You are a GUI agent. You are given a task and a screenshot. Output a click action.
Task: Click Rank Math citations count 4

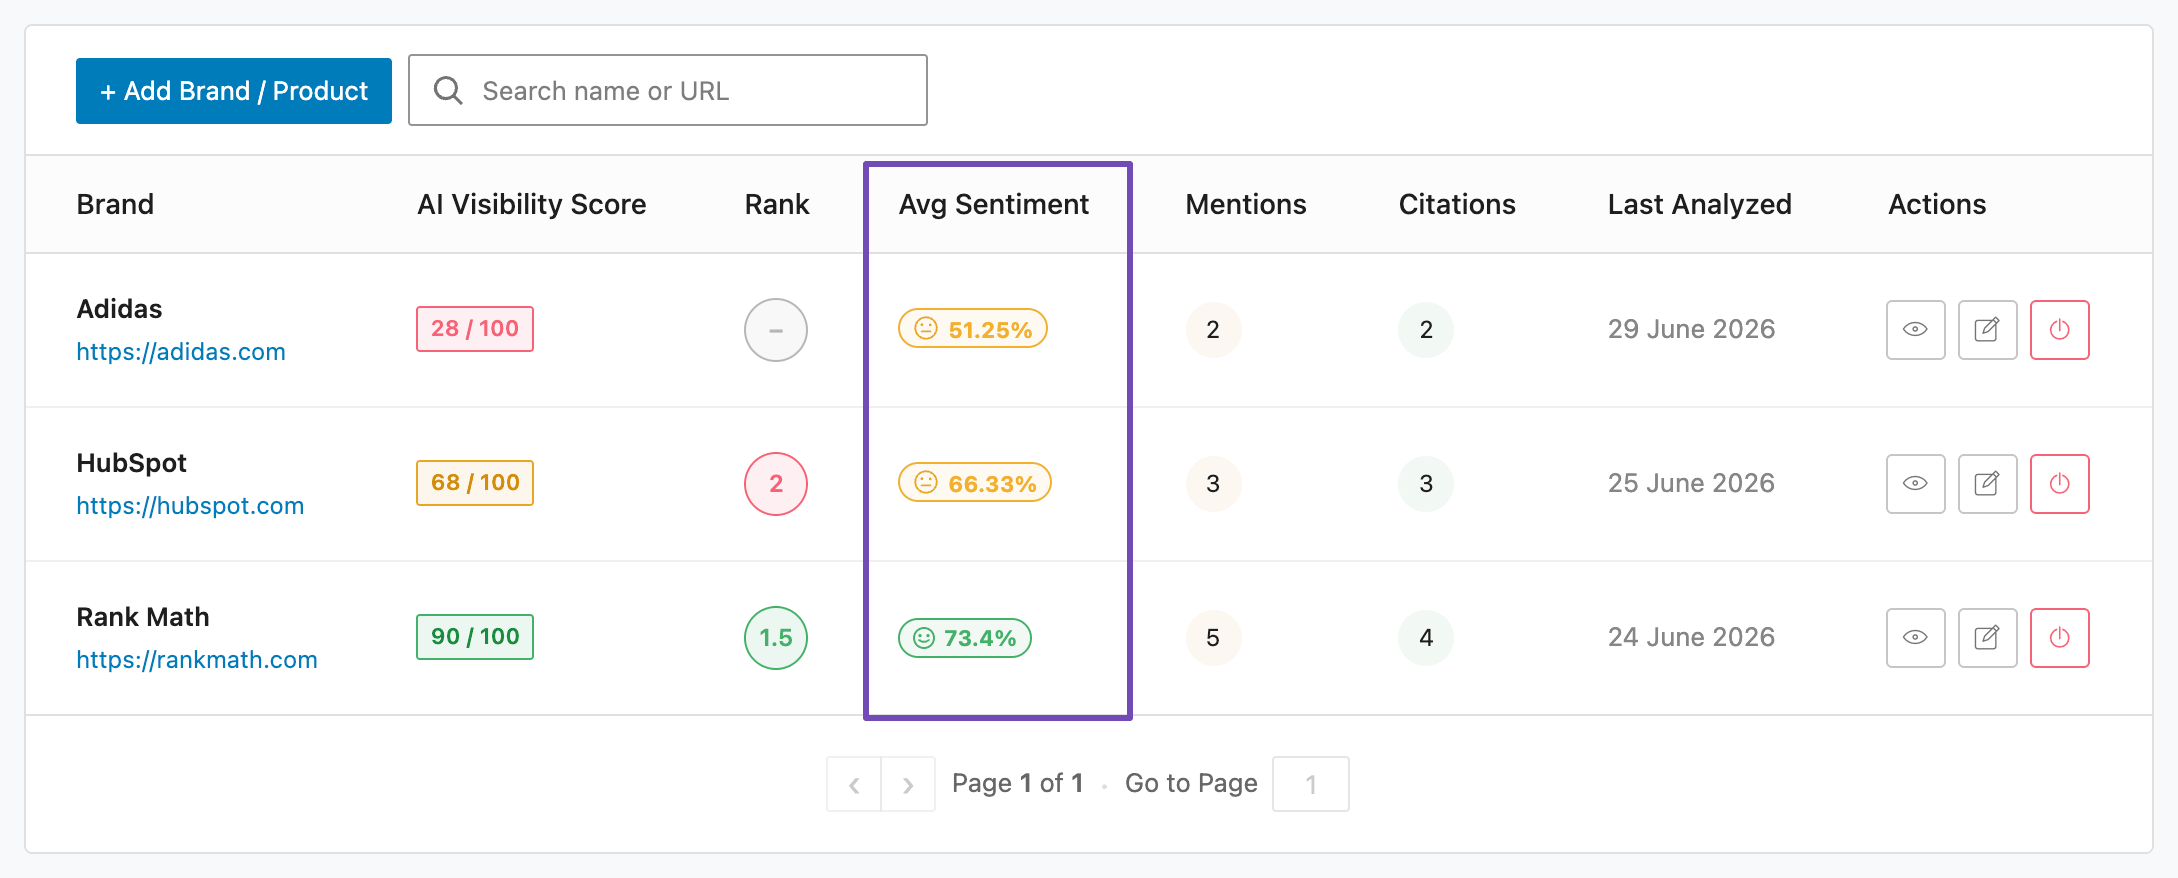pos(1426,638)
